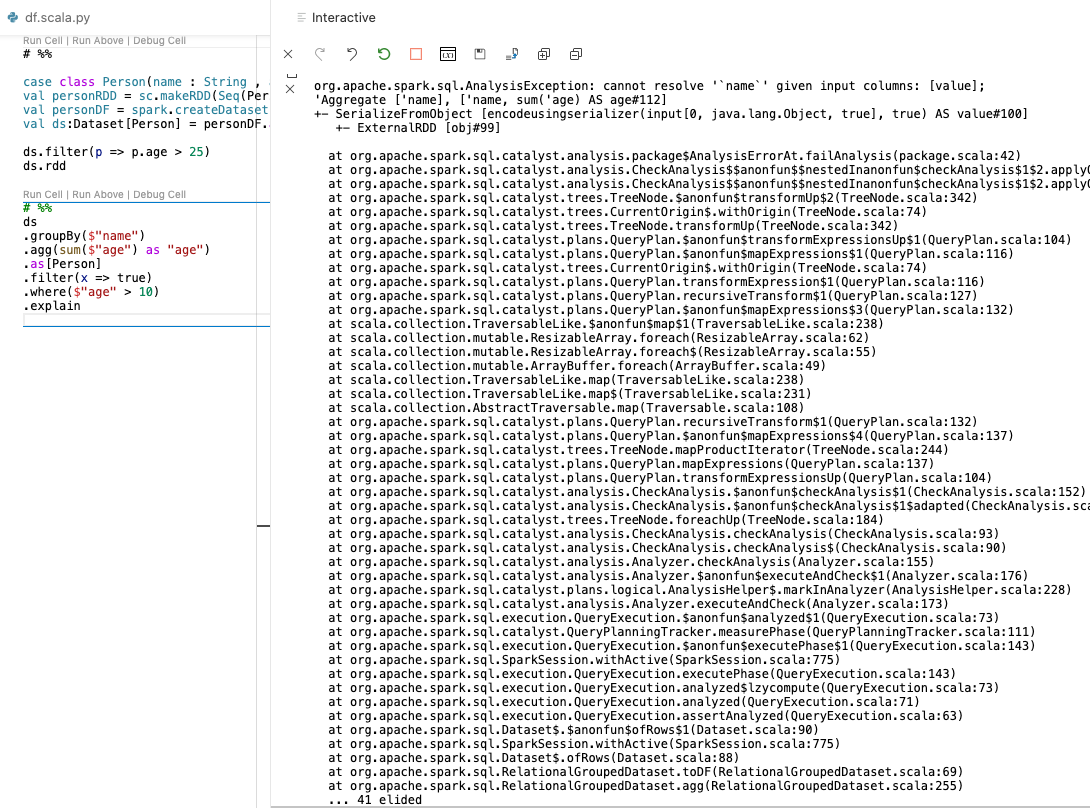This screenshot has height=808, width=1090.
Task: Debug Cell for the Person case class
Action: coord(159,41)
